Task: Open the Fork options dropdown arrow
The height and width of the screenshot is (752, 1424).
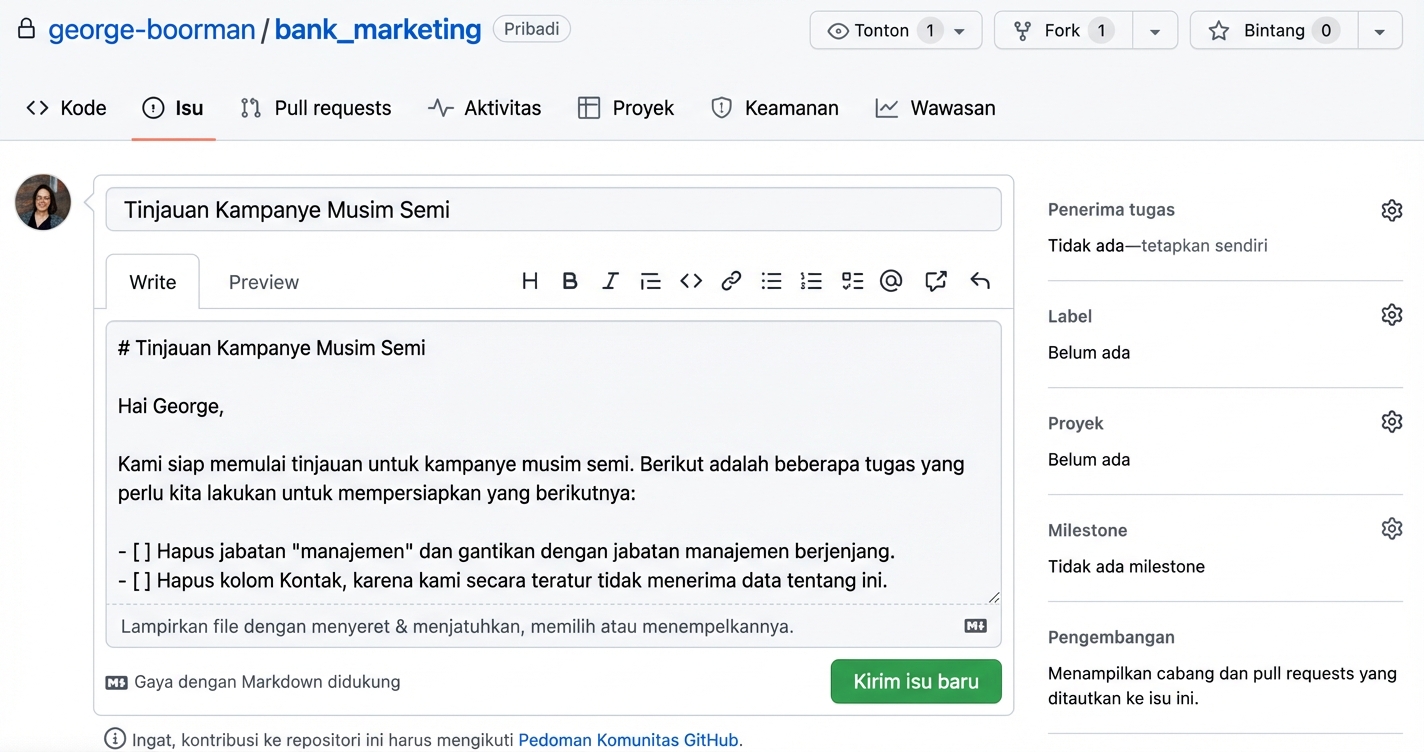Action: click(x=1155, y=31)
